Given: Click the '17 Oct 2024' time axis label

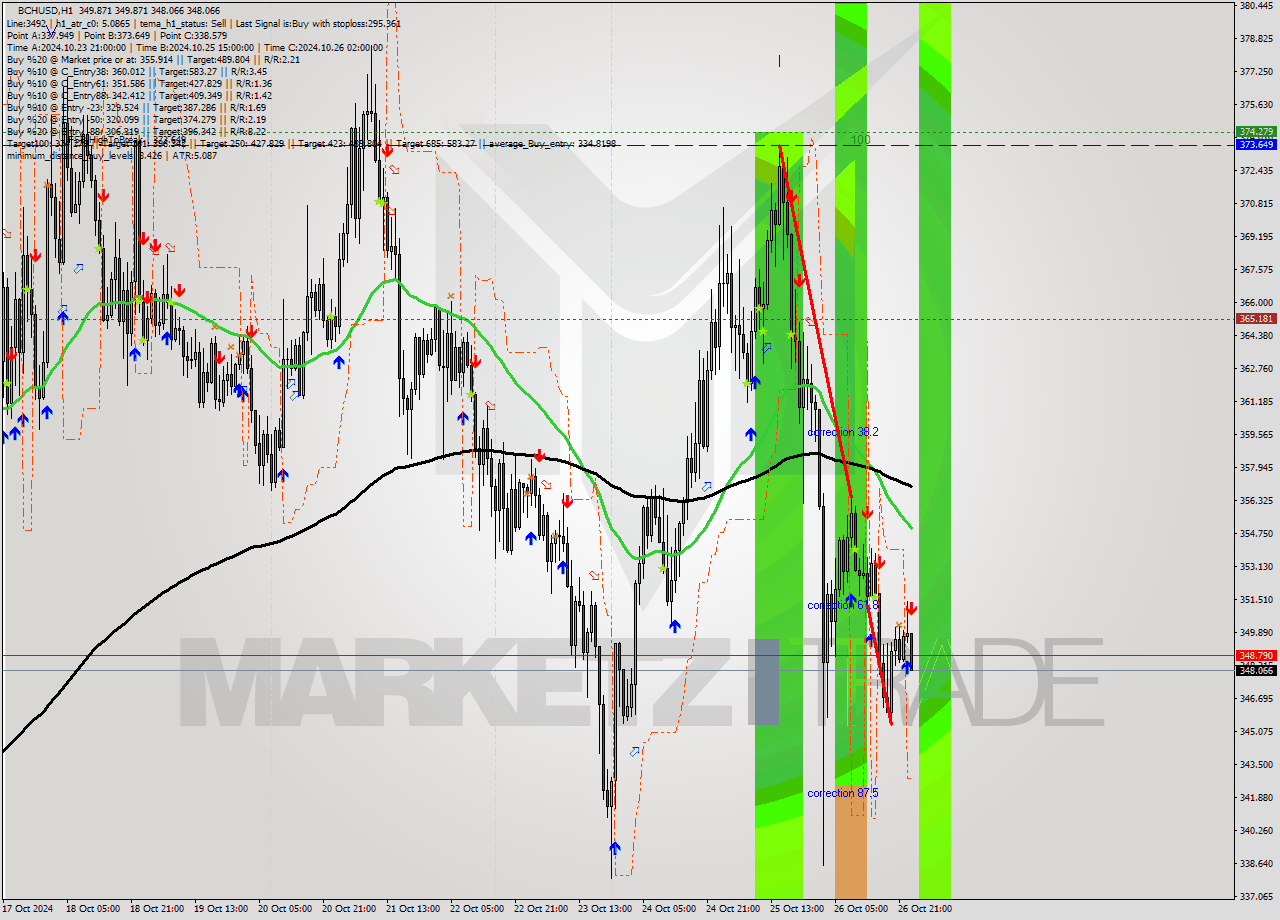Looking at the screenshot, I should [28, 909].
